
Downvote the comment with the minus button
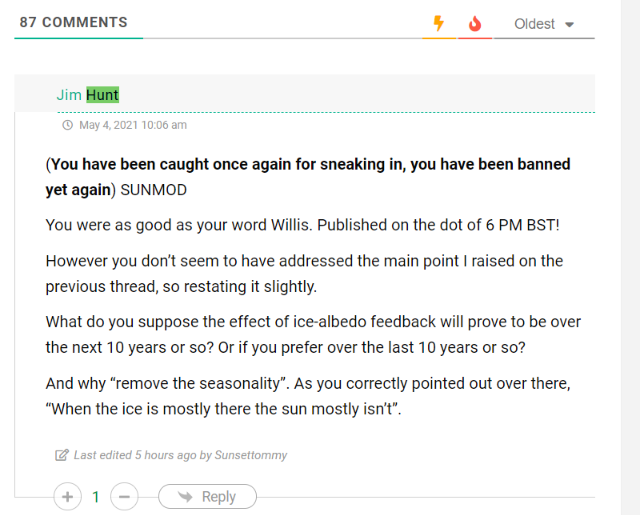124,497
